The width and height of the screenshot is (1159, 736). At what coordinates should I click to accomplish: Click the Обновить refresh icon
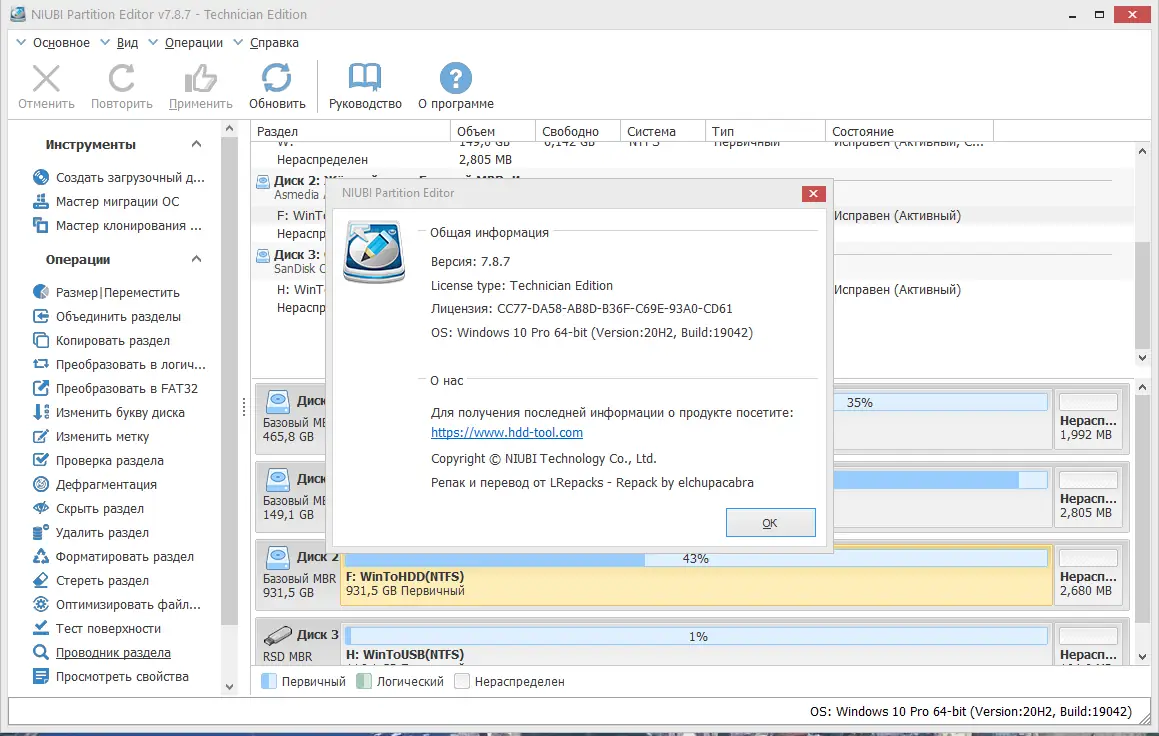(x=277, y=85)
